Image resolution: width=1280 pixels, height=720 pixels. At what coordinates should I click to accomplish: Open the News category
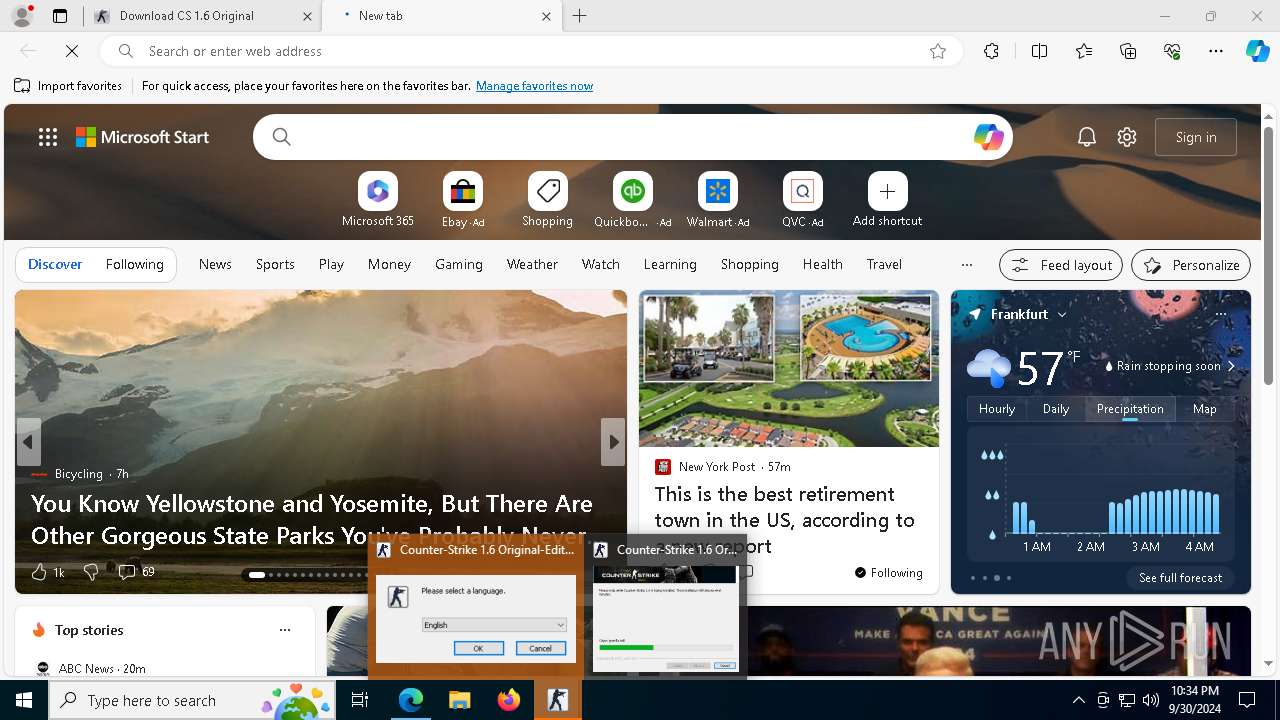[x=215, y=265]
